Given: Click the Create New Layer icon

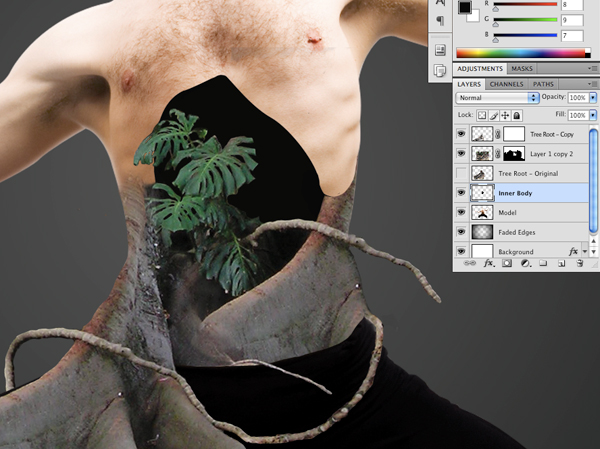Looking at the screenshot, I should pos(561,263).
